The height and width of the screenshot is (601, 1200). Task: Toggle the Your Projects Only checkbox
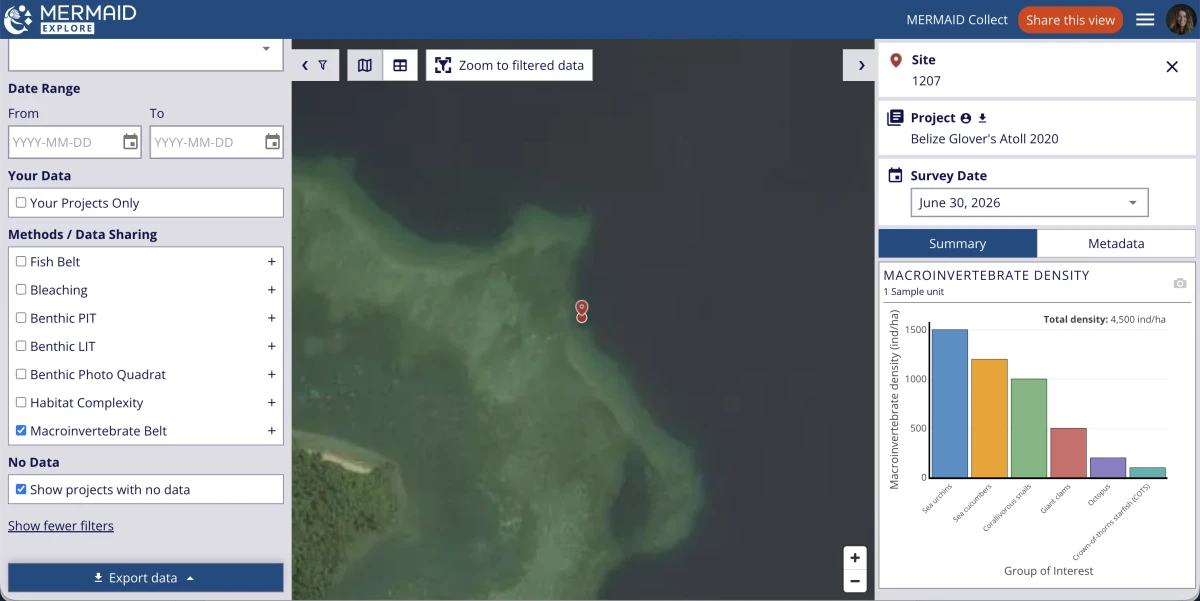click(x=21, y=203)
